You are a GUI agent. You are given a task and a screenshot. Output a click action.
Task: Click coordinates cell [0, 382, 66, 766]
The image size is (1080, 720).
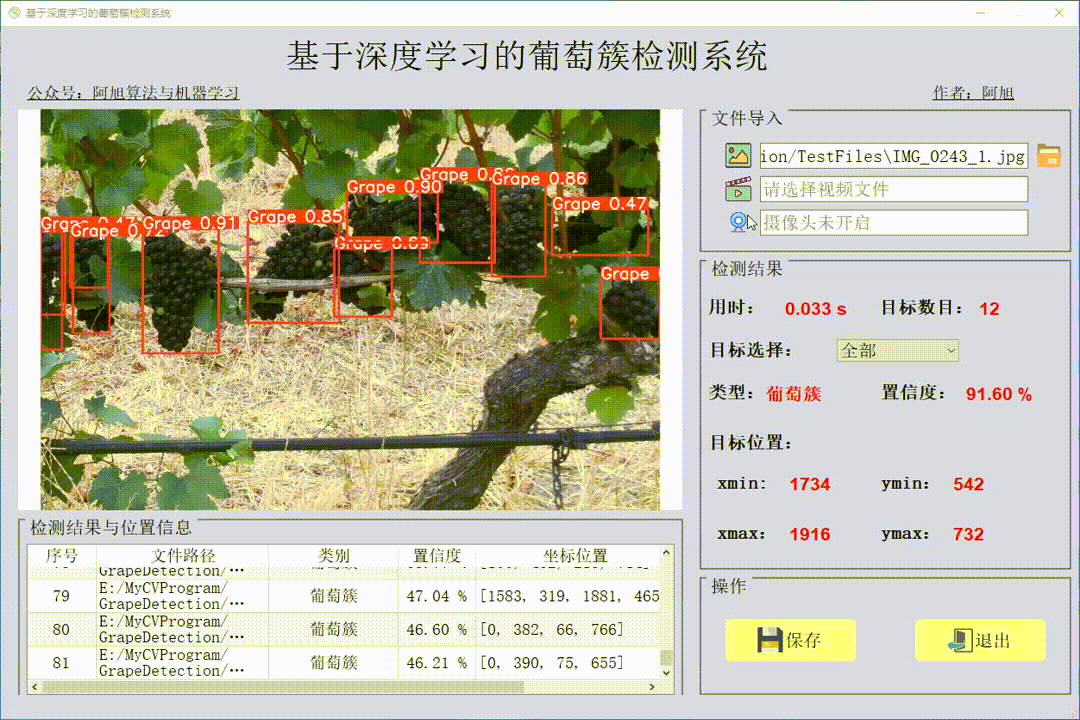coord(568,630)
